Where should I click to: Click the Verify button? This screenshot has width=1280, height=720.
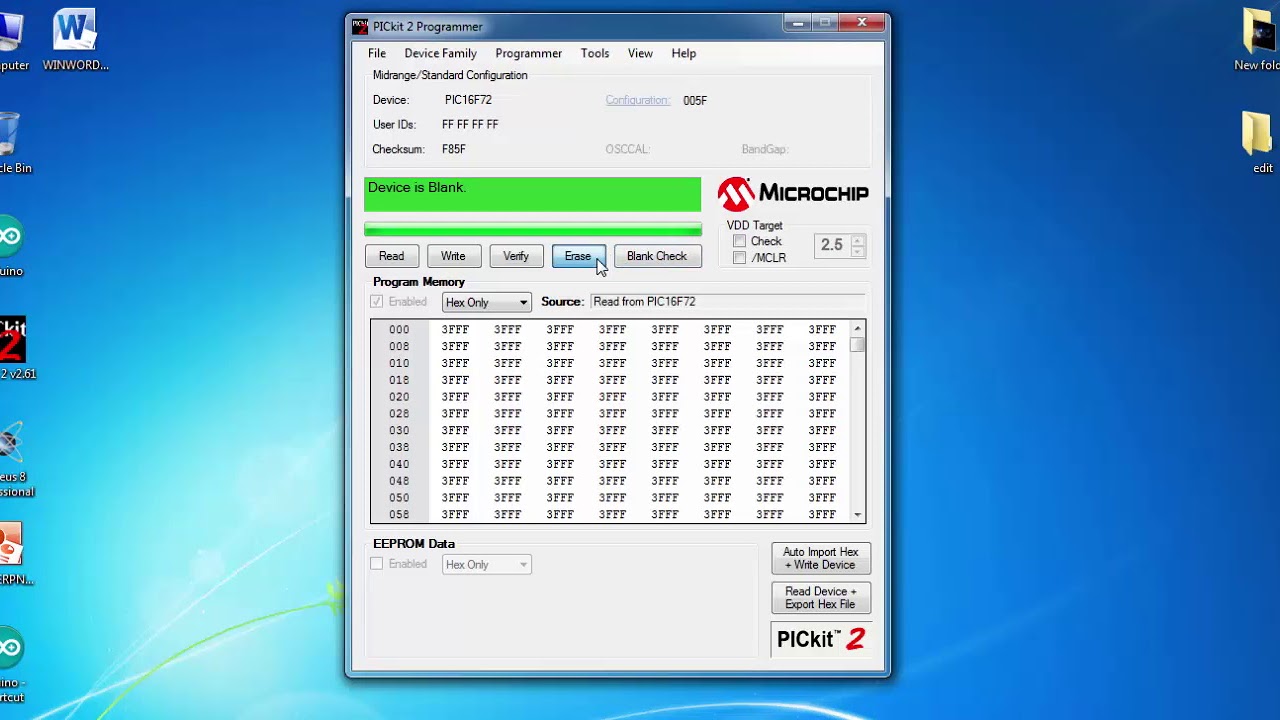pyautogui.click(x=516, y=256)
